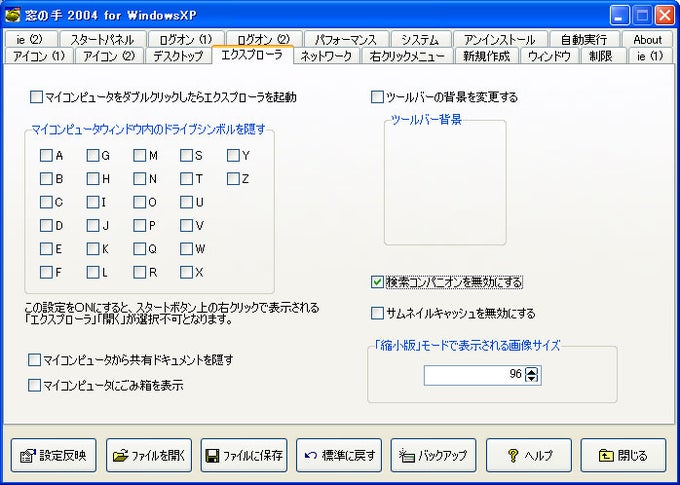Select the エクスプローラ tab
This screenshot has width=680, height=485.
(252, 54)
